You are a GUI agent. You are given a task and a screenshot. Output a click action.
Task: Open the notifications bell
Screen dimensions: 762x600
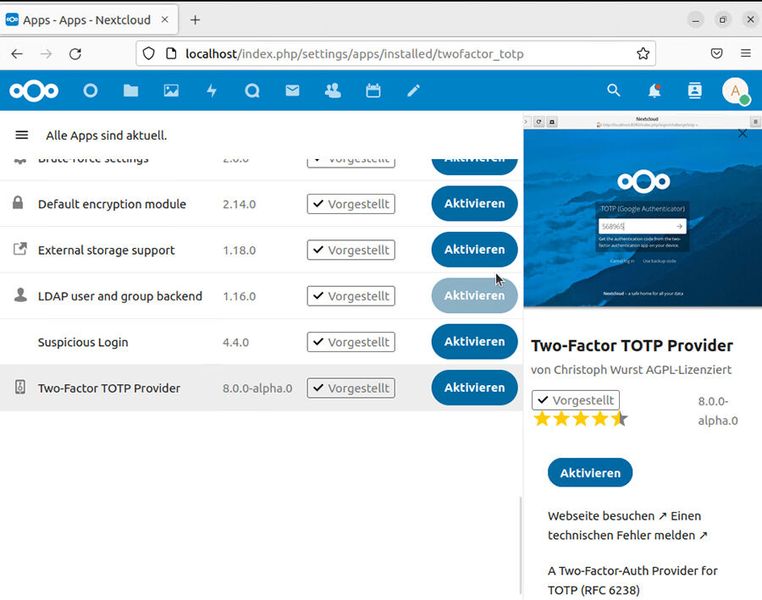pyautogui.click(x=655, y=90)
